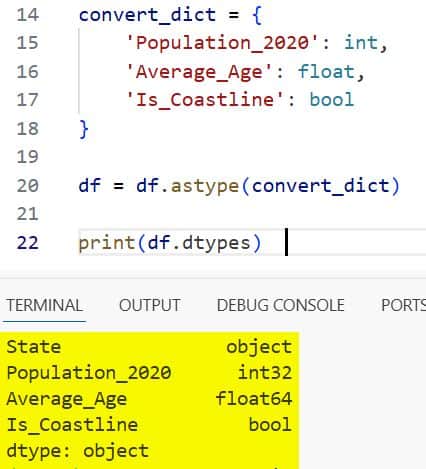Click 'Average_Age' in terminal output
The image size is (426, 469).
click(x=67, y=399)
